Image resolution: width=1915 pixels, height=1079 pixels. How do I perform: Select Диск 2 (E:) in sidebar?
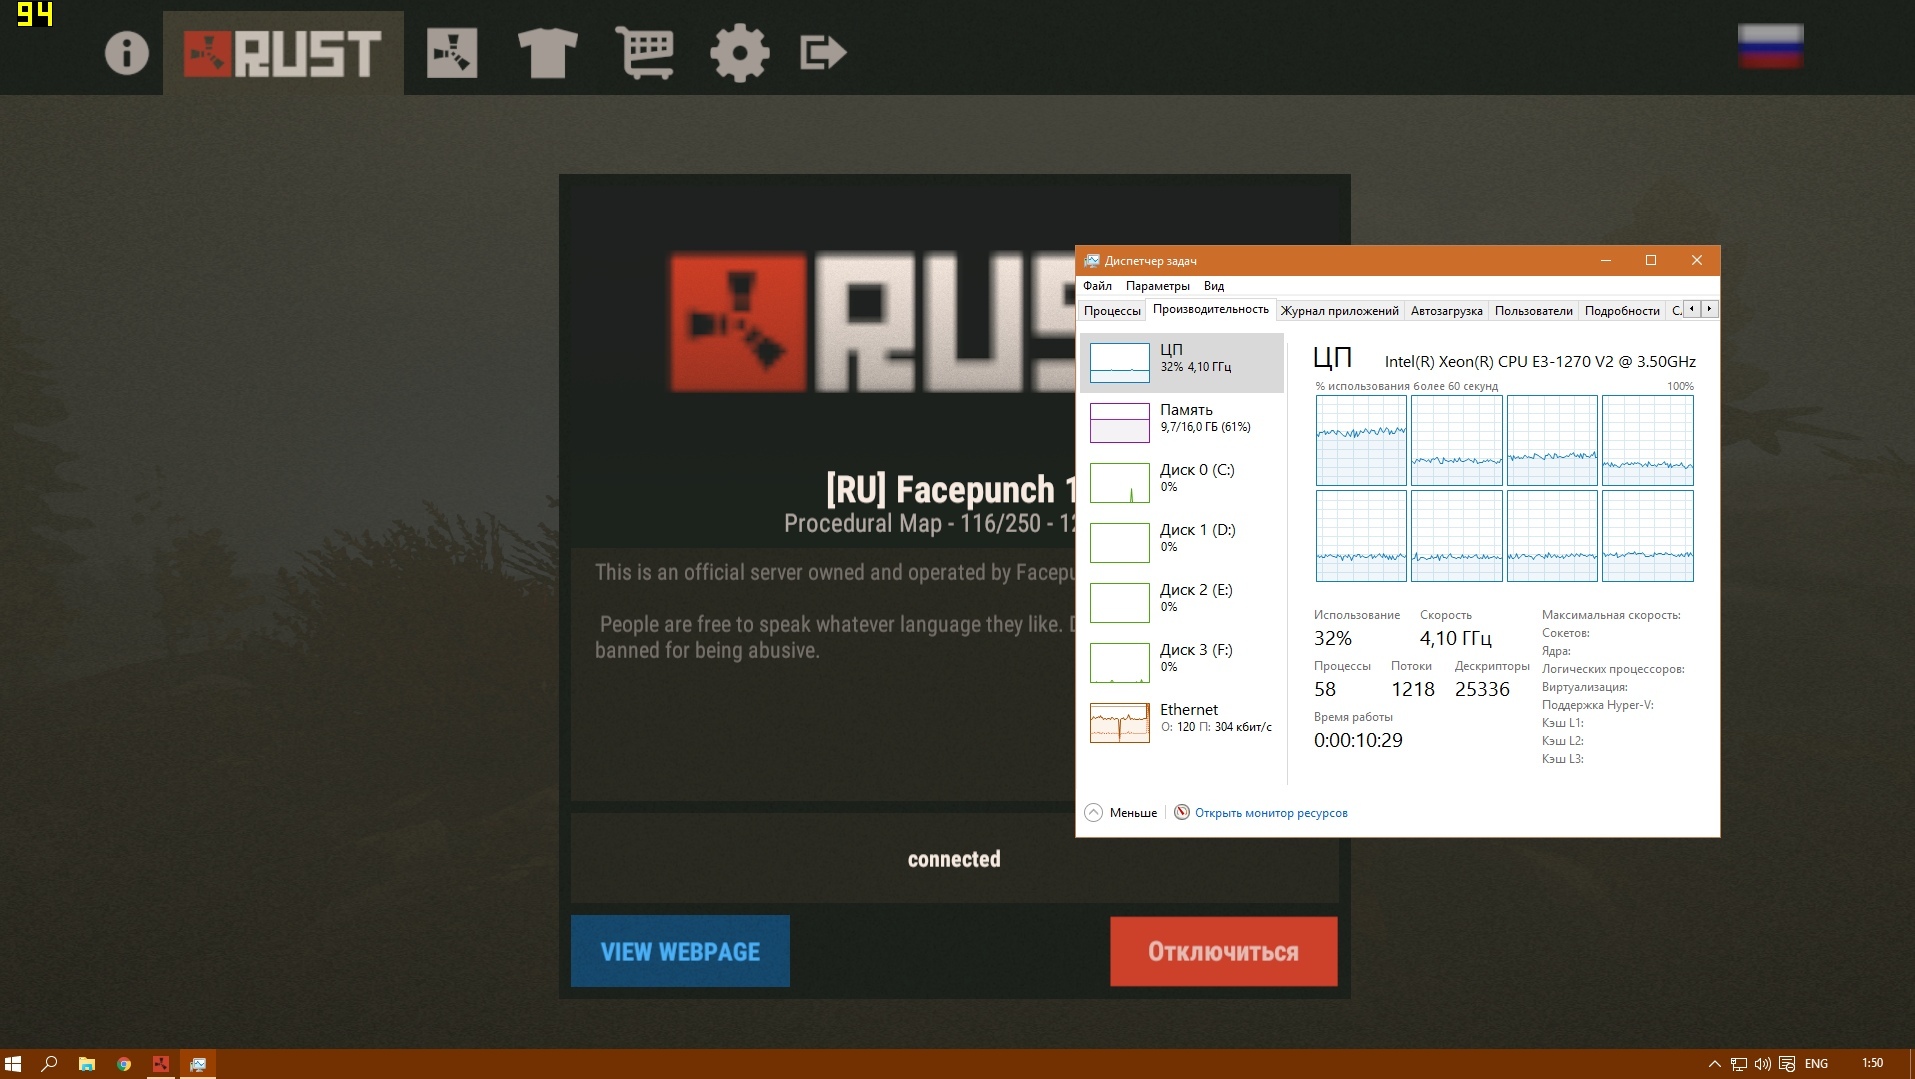point(1182,602)
